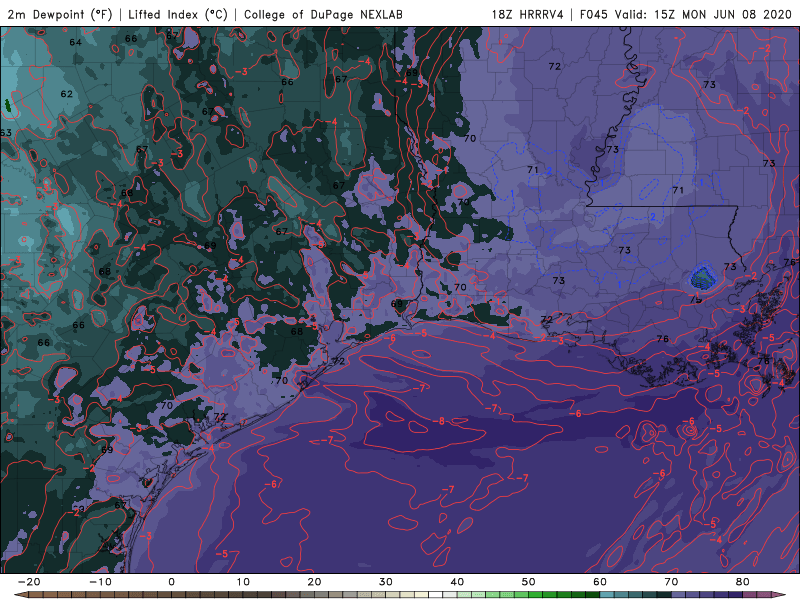Image resolution: width=800 pixels, height=600 pixels.
Task: Click the '62' dewpoint value on map
Action: pyautogui.click(x=66, y=94)
